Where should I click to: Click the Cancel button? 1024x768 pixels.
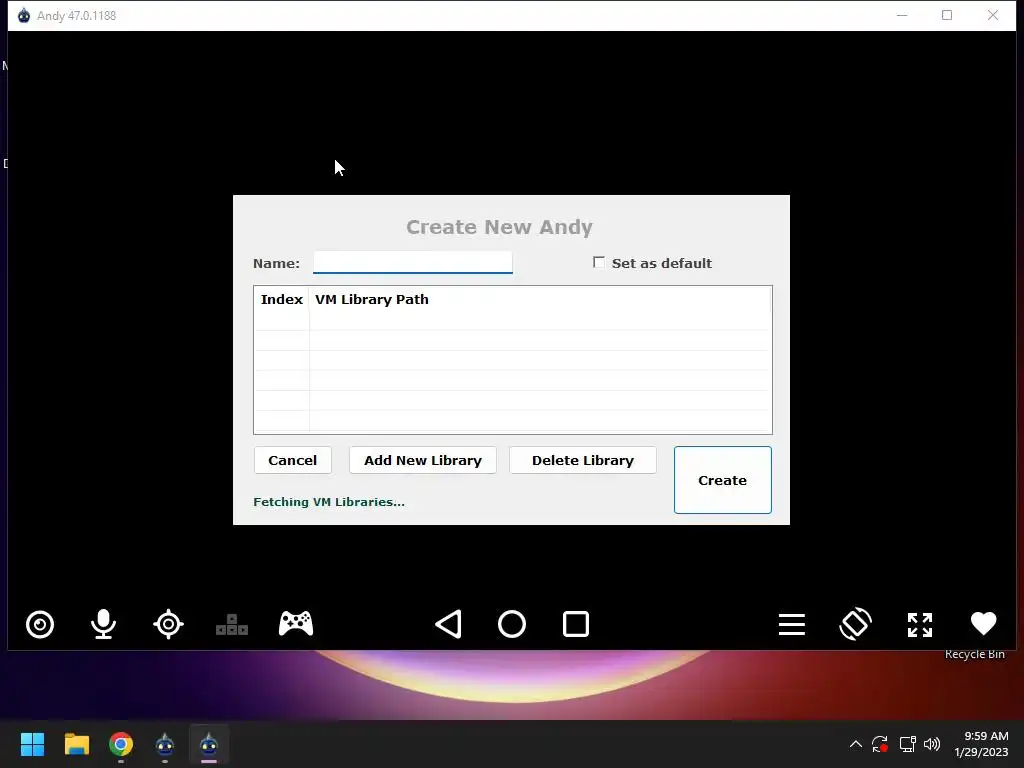[293, 460]
